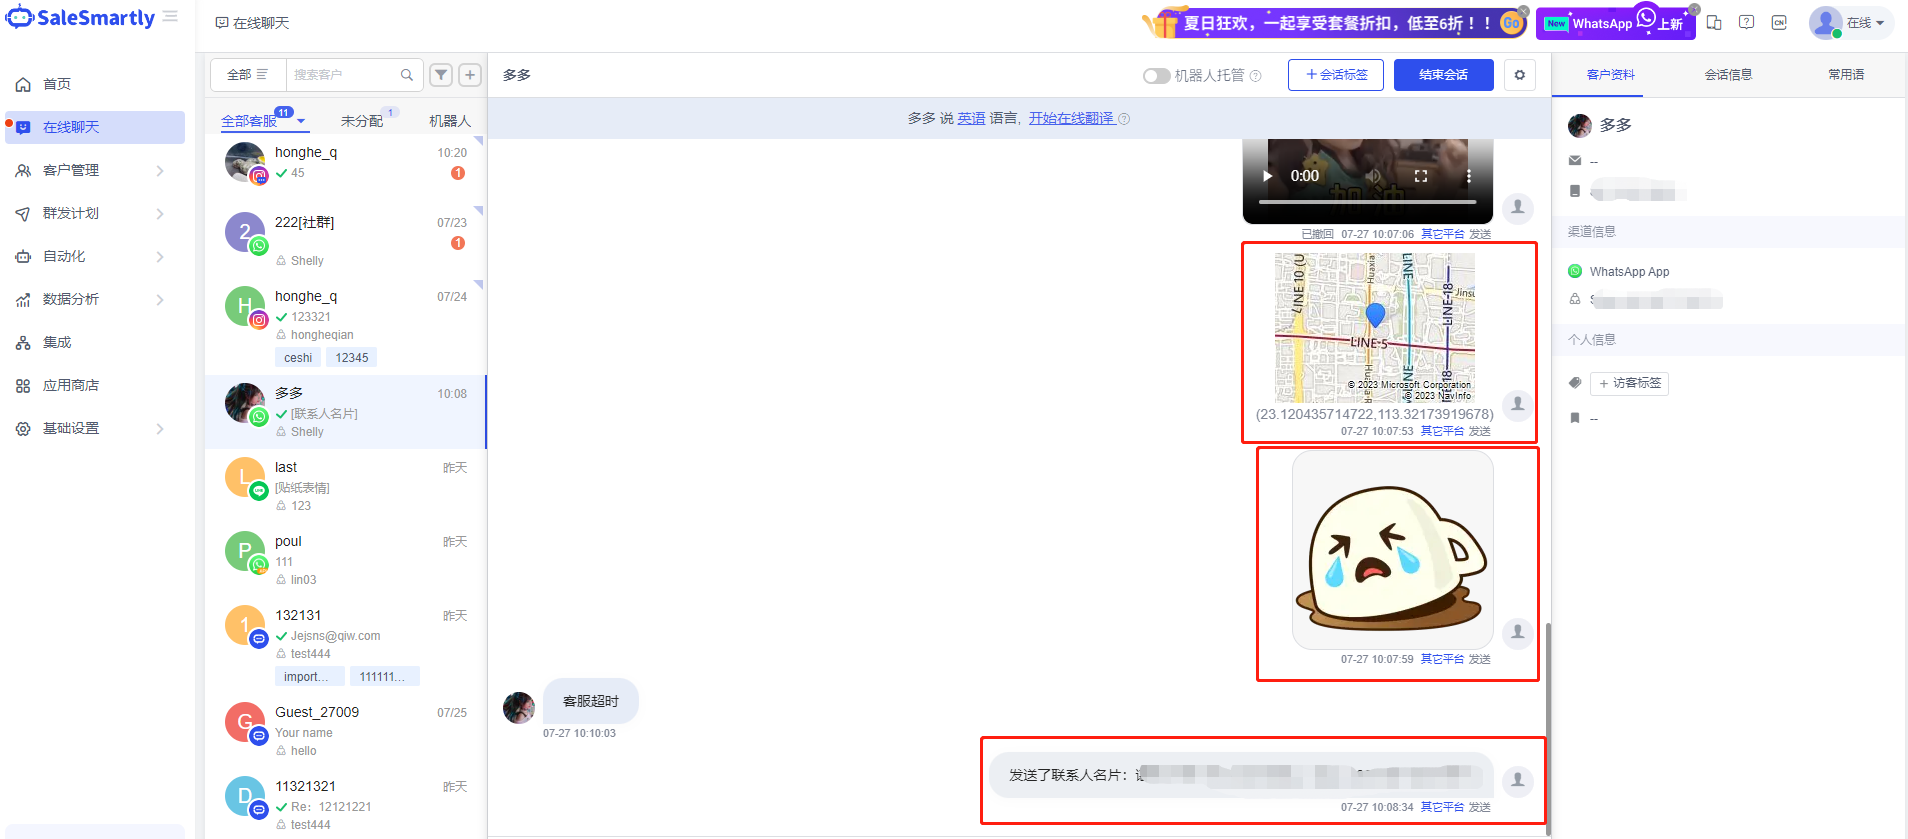
Task: Click the 访客标签 add button
Action: tap(1629, 383)
